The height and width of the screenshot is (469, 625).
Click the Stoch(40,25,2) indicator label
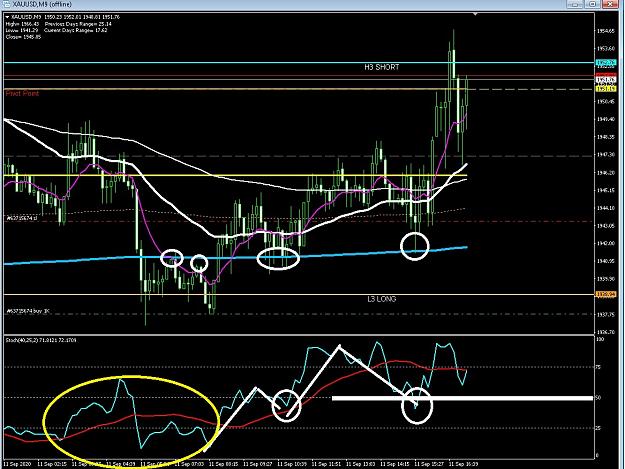[41, 340]
